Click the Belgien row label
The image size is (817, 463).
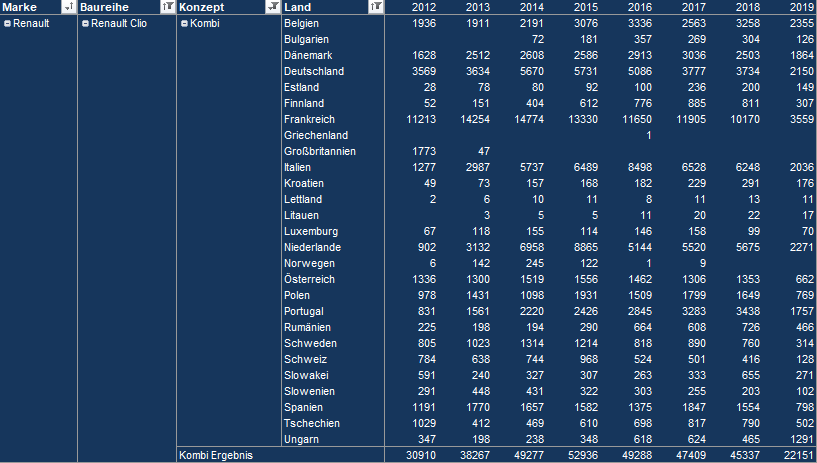301,23
